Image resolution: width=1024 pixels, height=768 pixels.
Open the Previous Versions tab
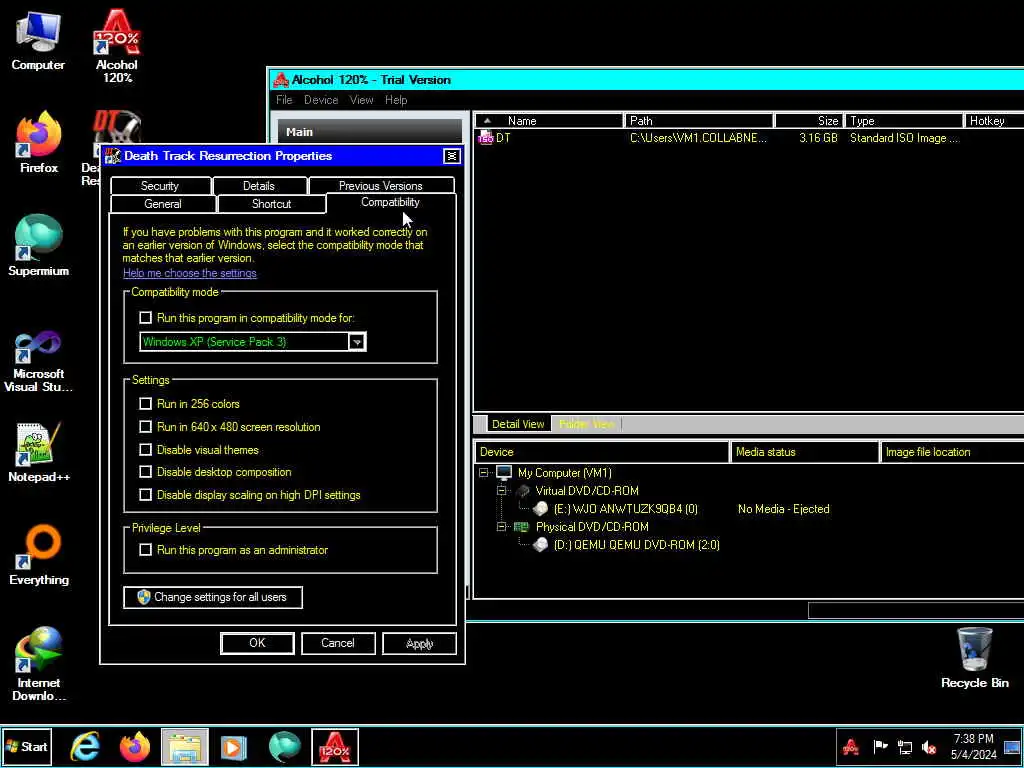(381, 186)
